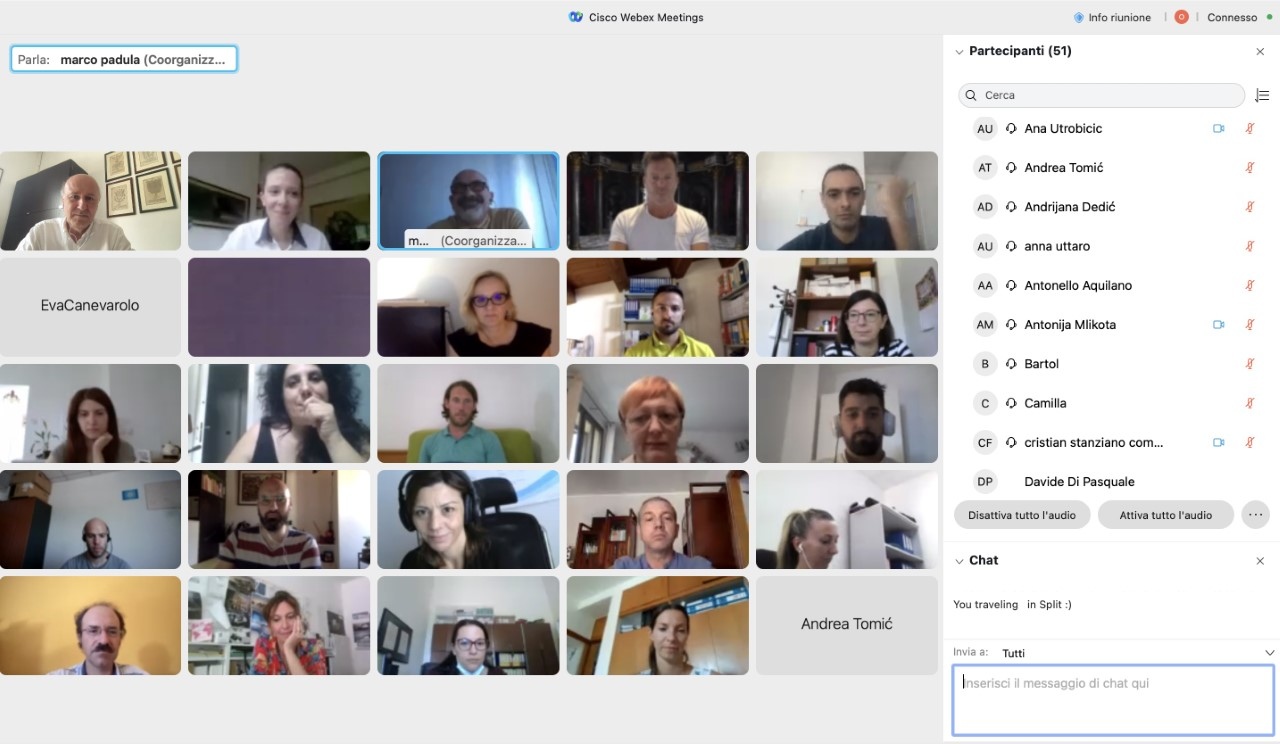Image resolution: width=1280 pixels, height=744 pixels.
Task: Select Antonello Aquilano in participants list
Action: pos(1078,286)
